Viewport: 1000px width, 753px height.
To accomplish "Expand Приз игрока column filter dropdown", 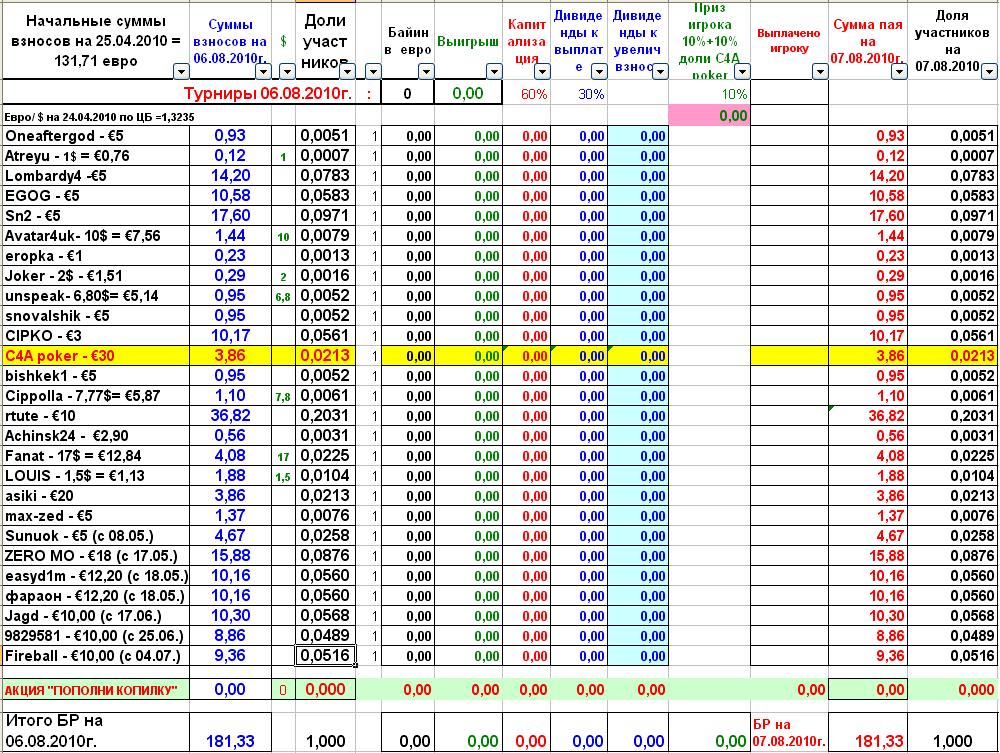I will [x=742, y=71].
